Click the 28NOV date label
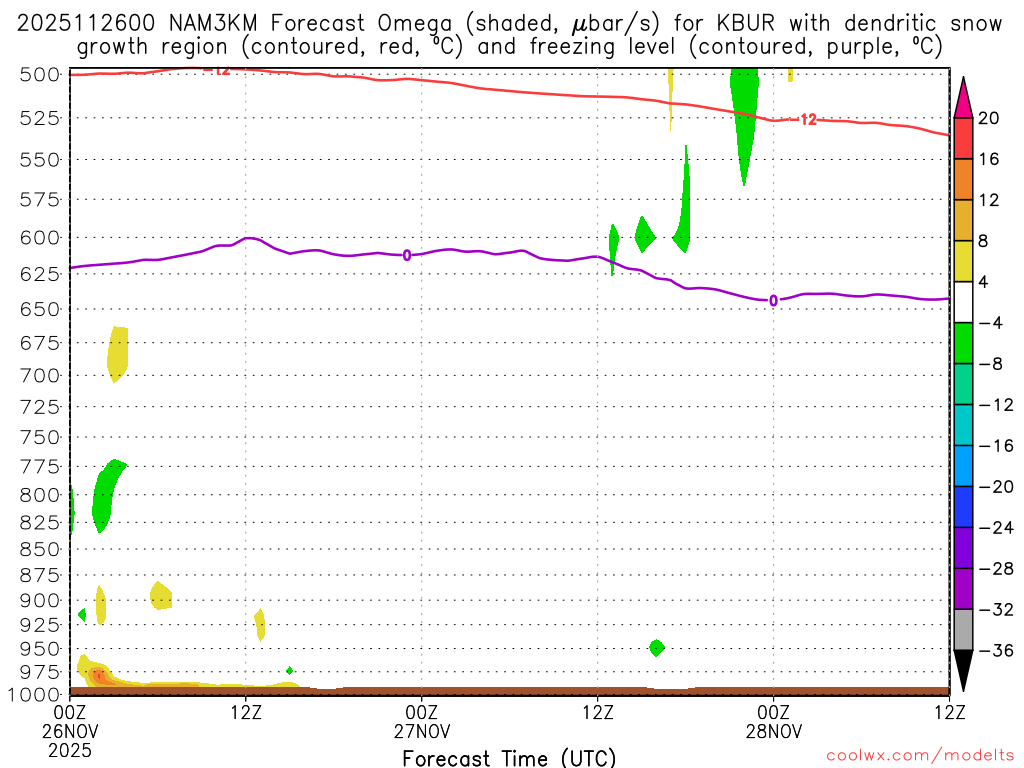 pyautogui.click(x=774, y=731)
